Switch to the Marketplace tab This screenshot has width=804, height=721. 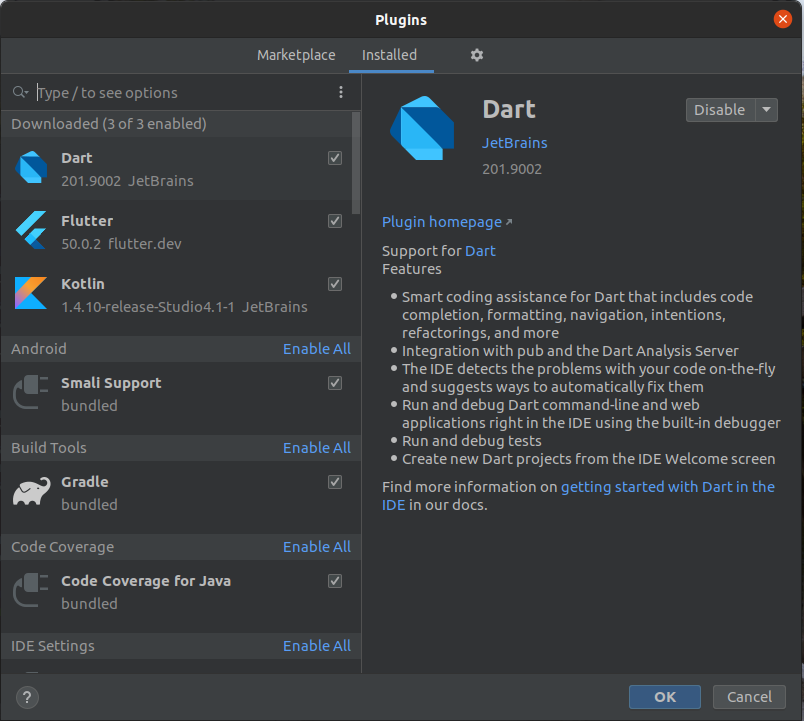[x=296, y=55]
